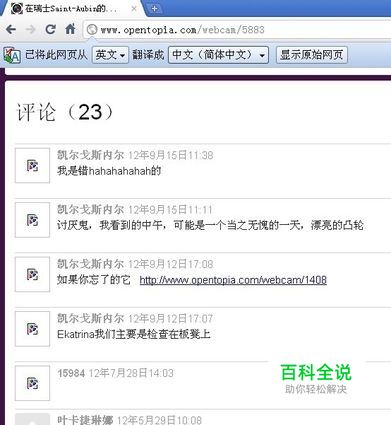The image size is (391, 425).
Task: Close the Saint-Aubin tab
Action: [x=134, y=9]
